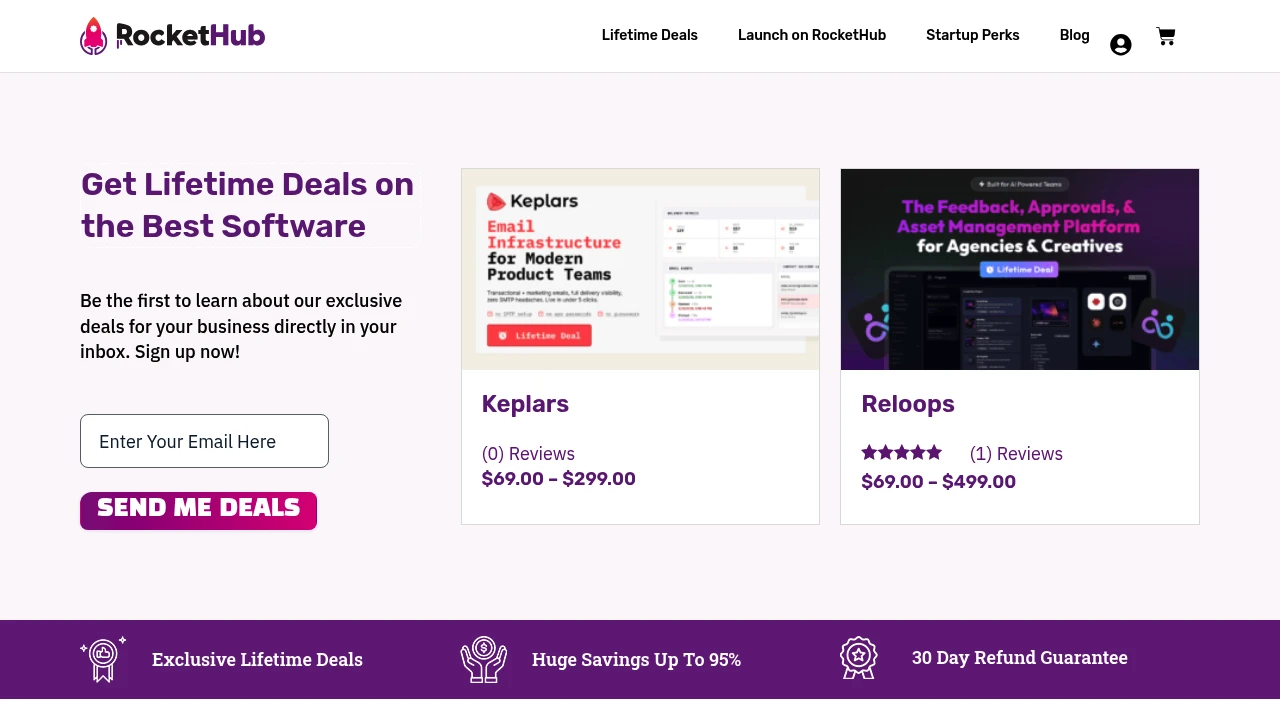Image resolution: width=1280 pixels, height=720 pixels.
Task: Open the Lifetime Deals menu
Action: point(650,35)
